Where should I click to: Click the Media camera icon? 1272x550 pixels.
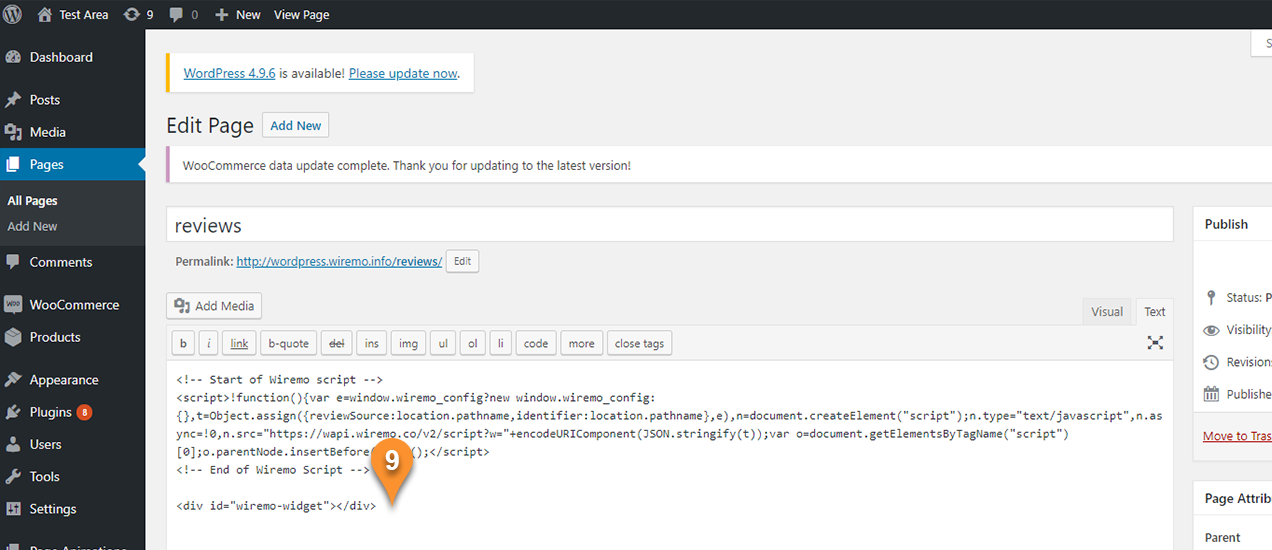coord(13,132)
